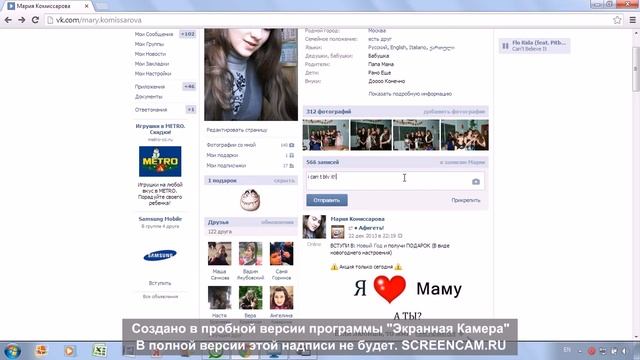Open the large profile photo
Viewport: 640px width, 360px height.
click(x=251, y=74)
